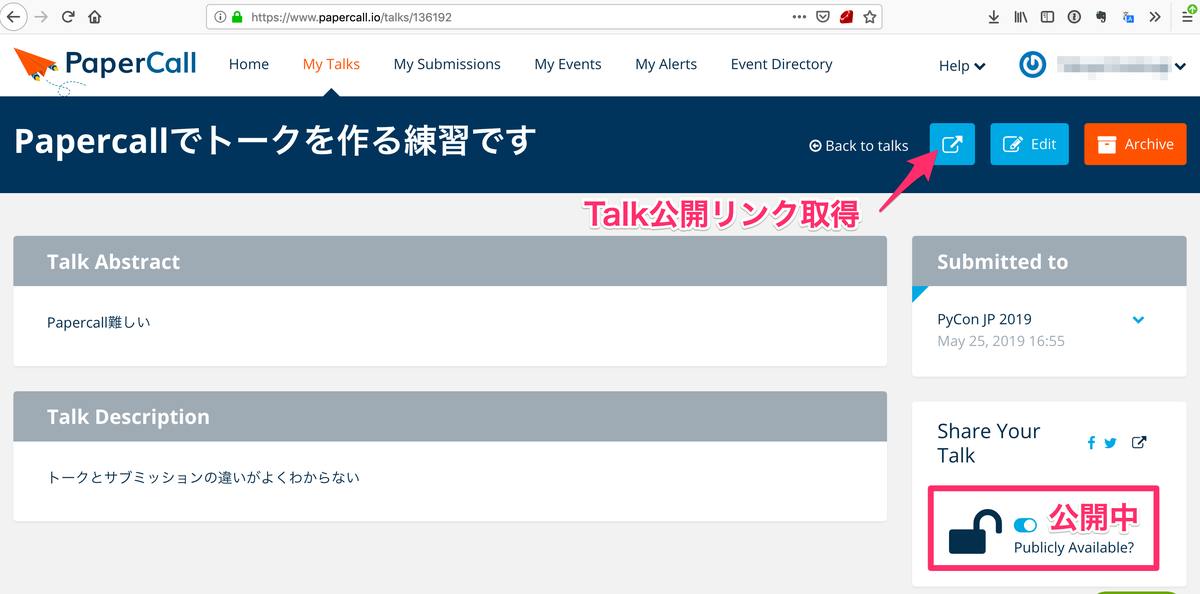Open the Firefox library icon
This screenshot has width=1200, height=594.
tap(1021, 17)
